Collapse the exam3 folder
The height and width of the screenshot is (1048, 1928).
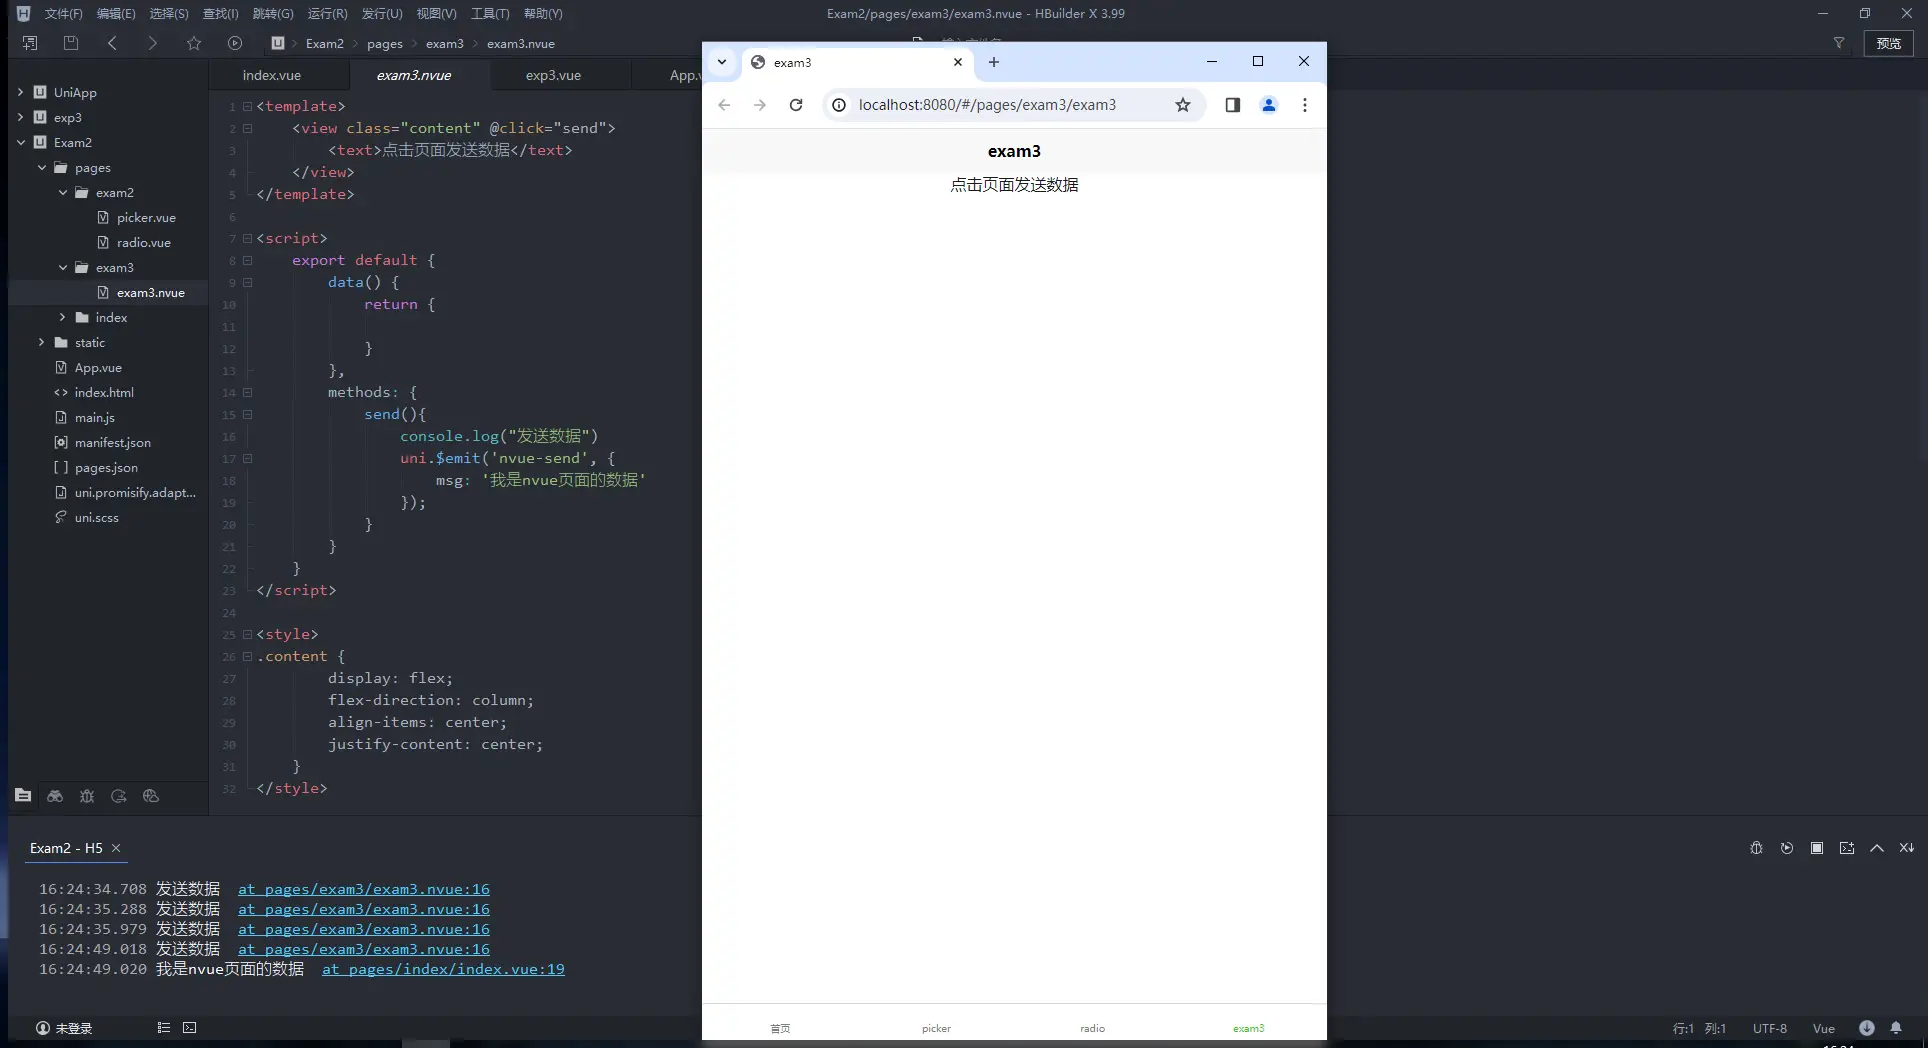coord(63,267)
